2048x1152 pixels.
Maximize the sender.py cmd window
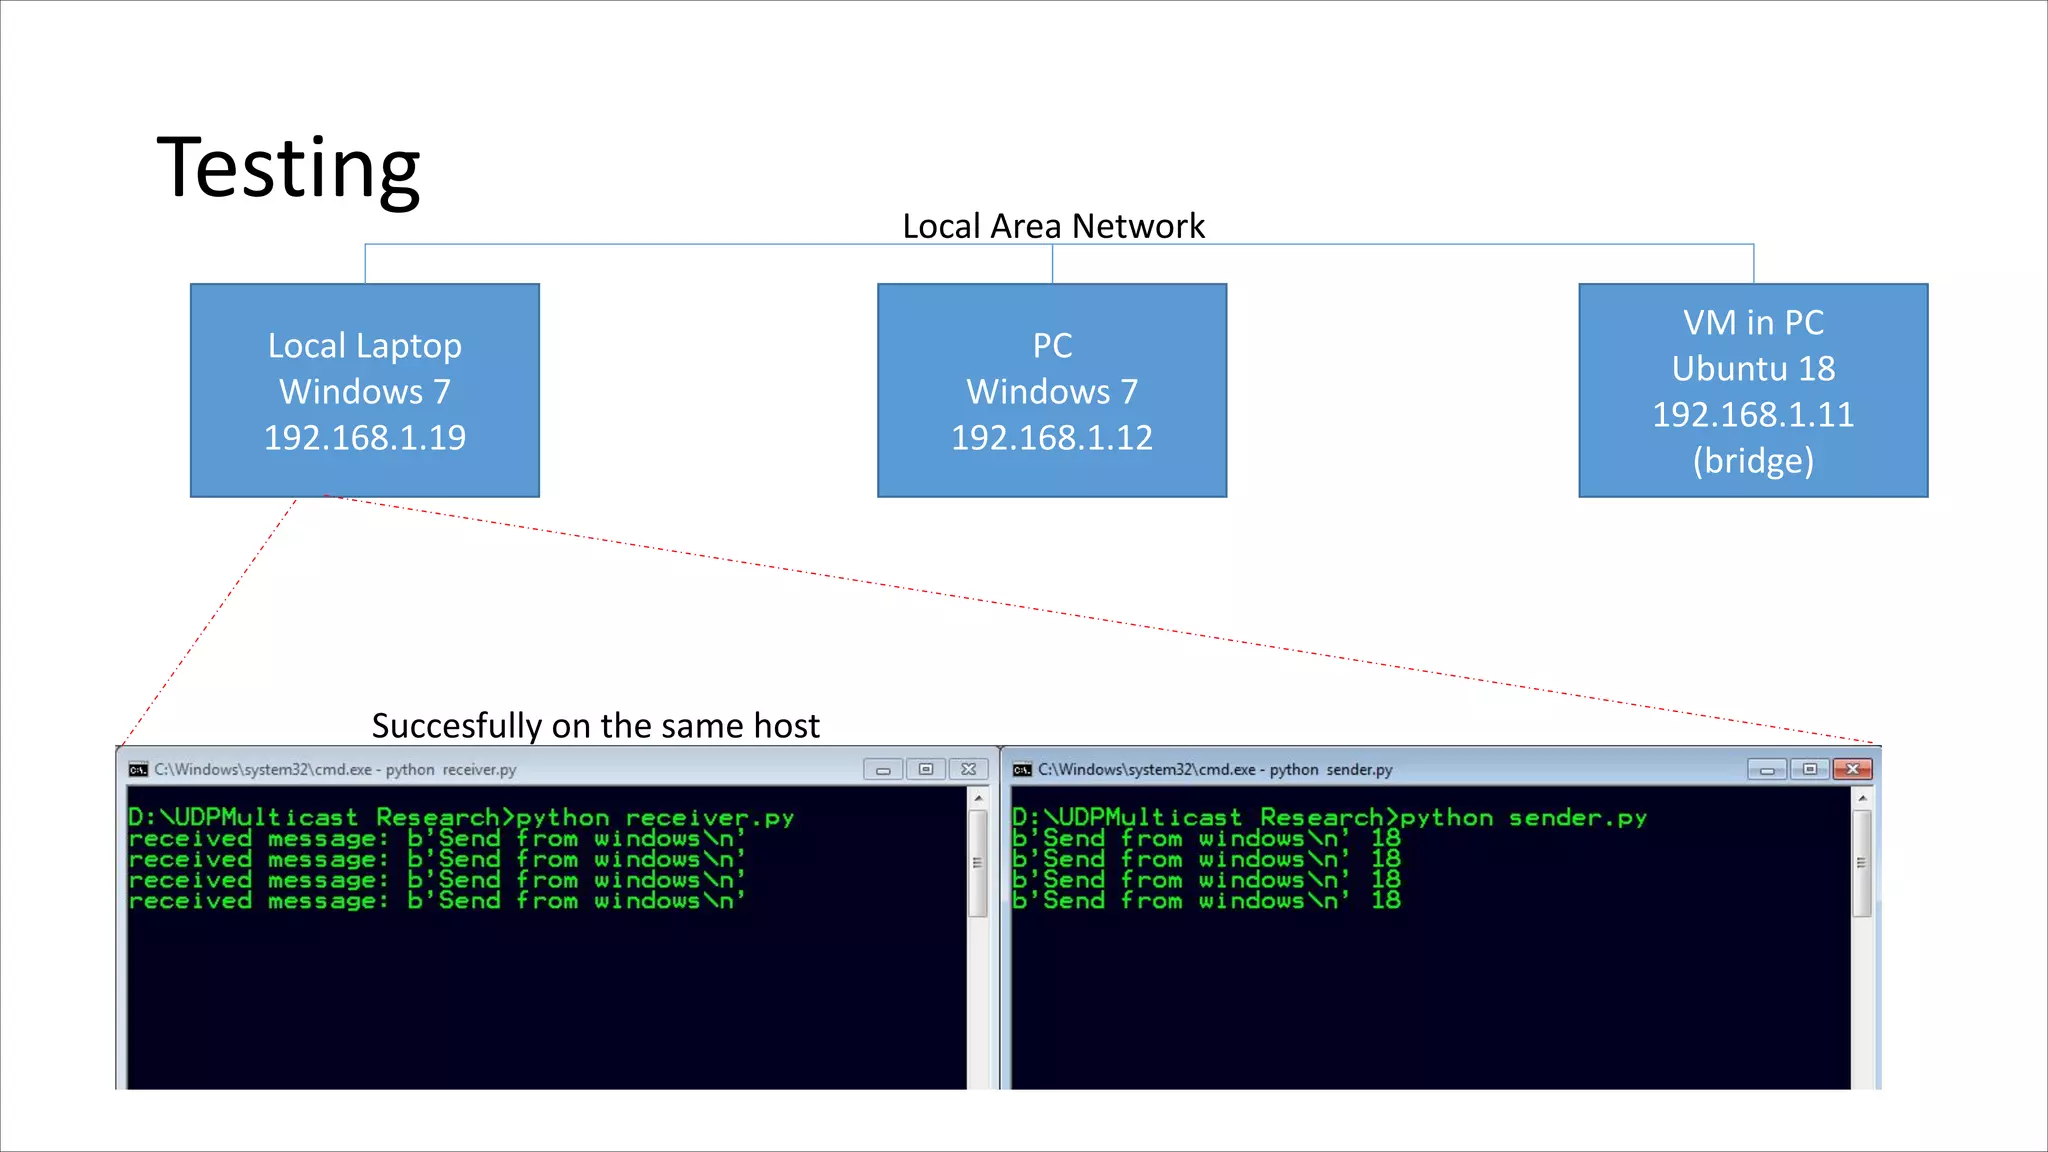[x=1810, y=769]
